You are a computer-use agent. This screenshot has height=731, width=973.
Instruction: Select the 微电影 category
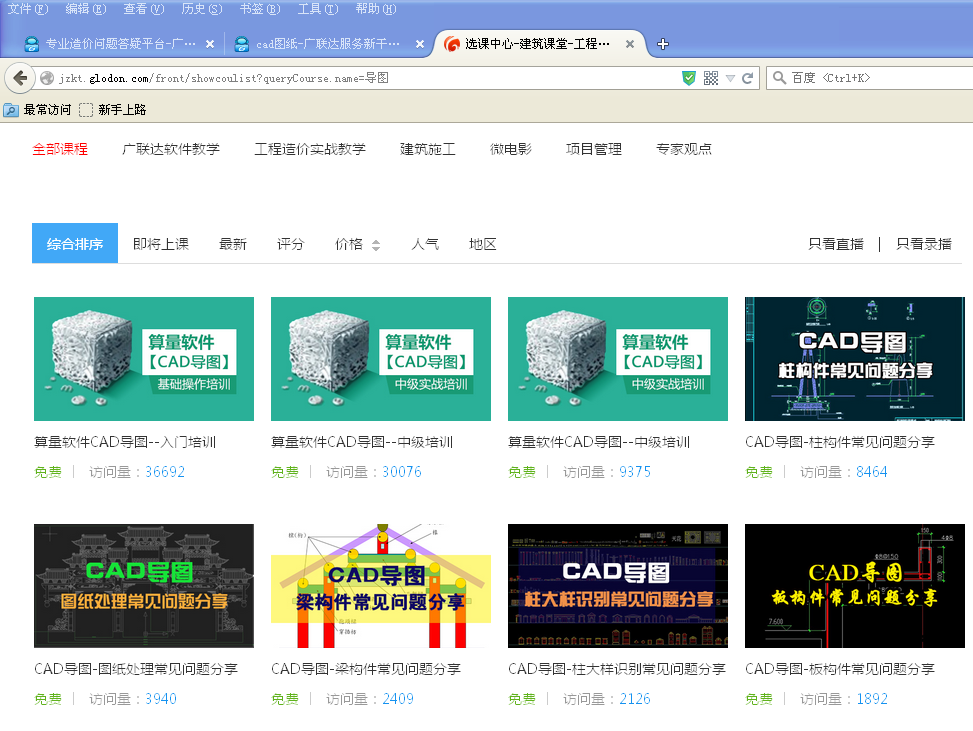[511, 149]
